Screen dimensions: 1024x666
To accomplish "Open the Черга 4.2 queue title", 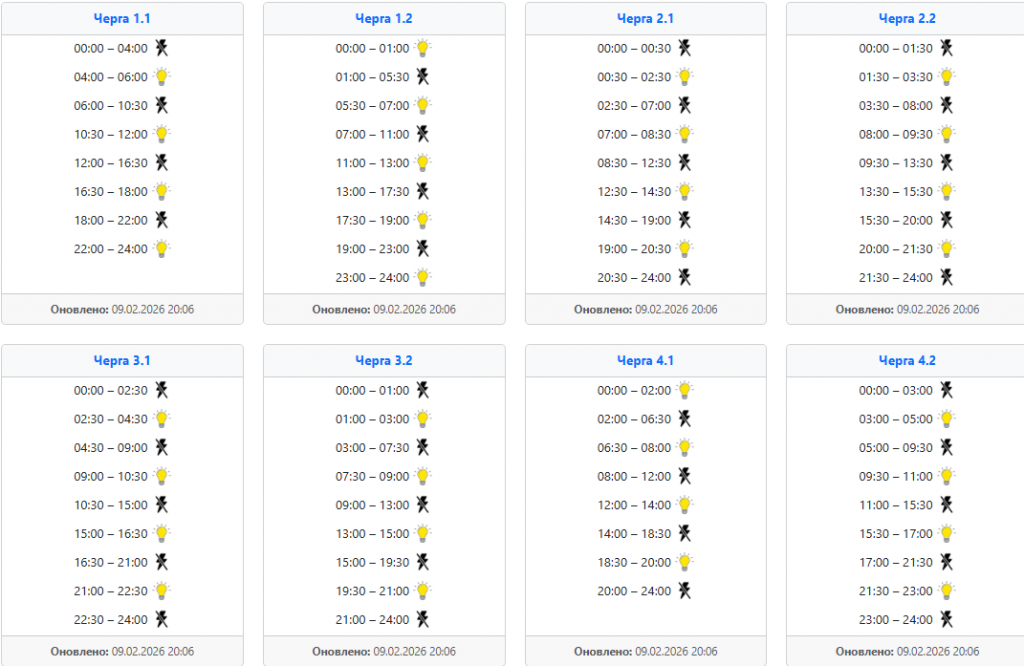I will click(x=907, y=361).
